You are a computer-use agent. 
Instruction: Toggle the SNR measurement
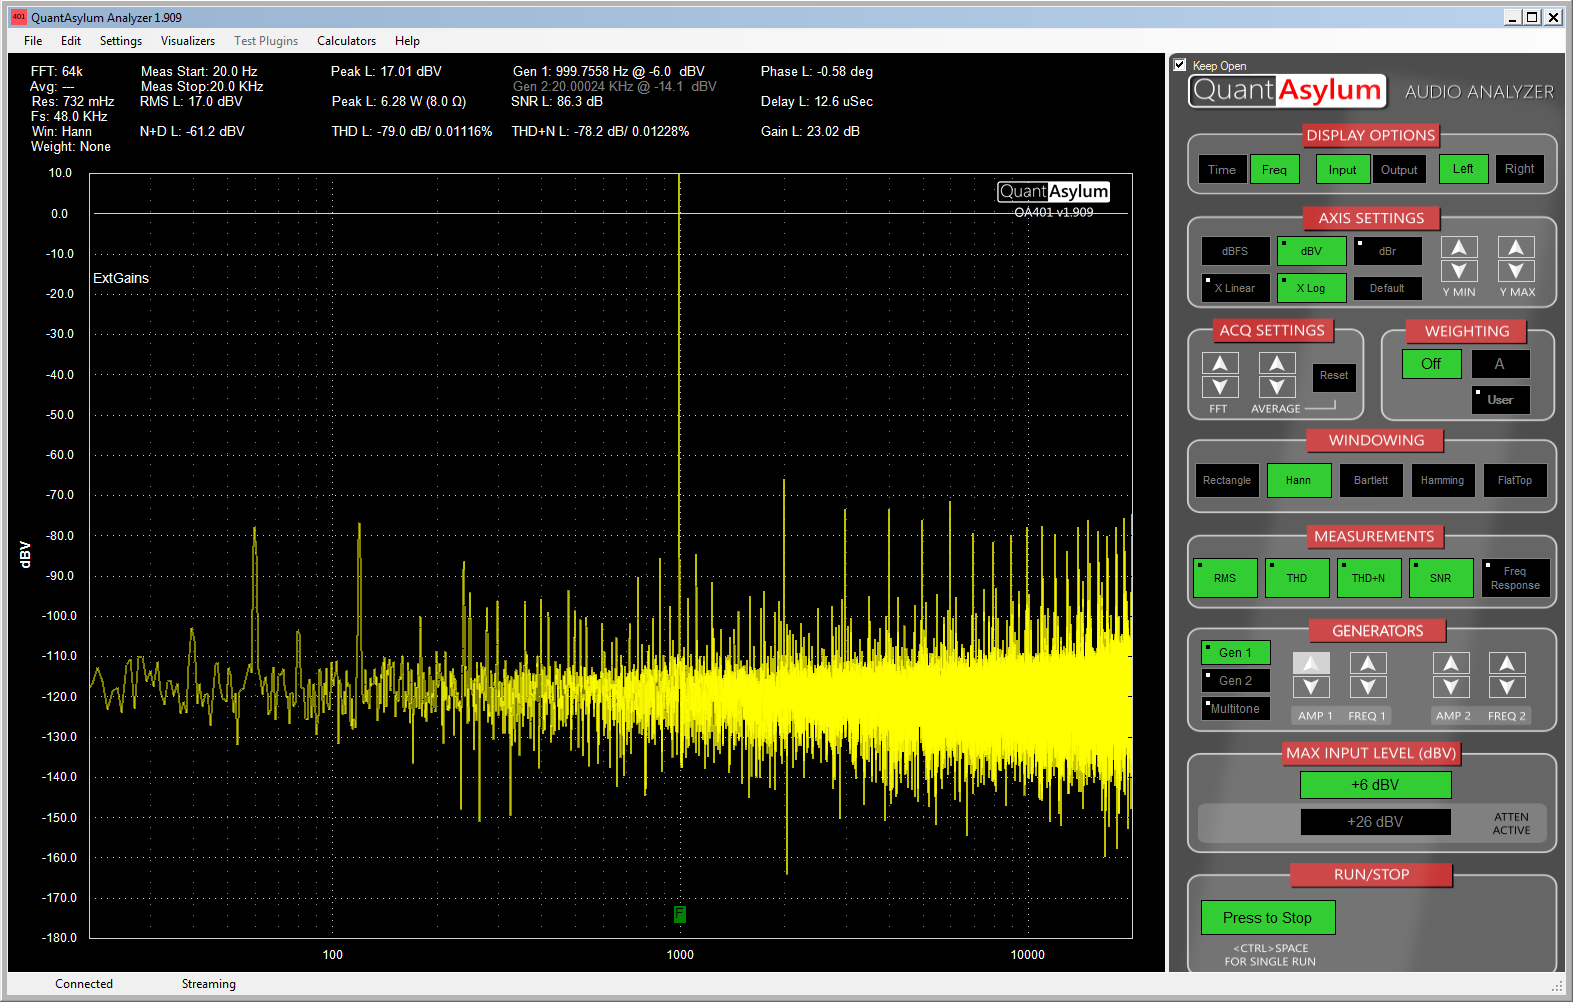click(1441, 578)
